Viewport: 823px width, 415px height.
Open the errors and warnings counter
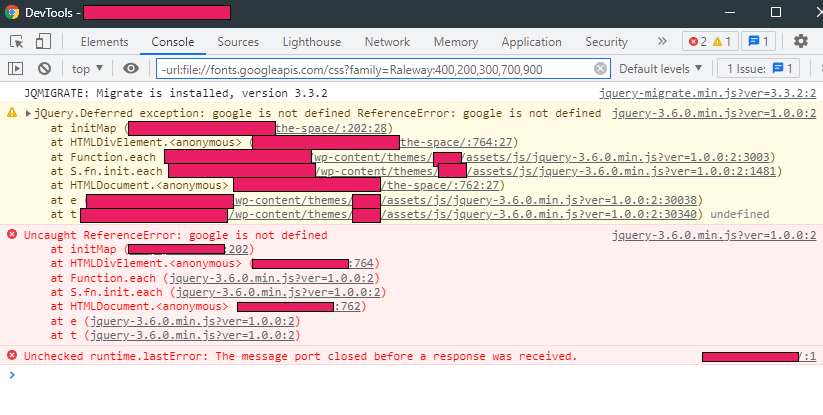click(710, 41)
